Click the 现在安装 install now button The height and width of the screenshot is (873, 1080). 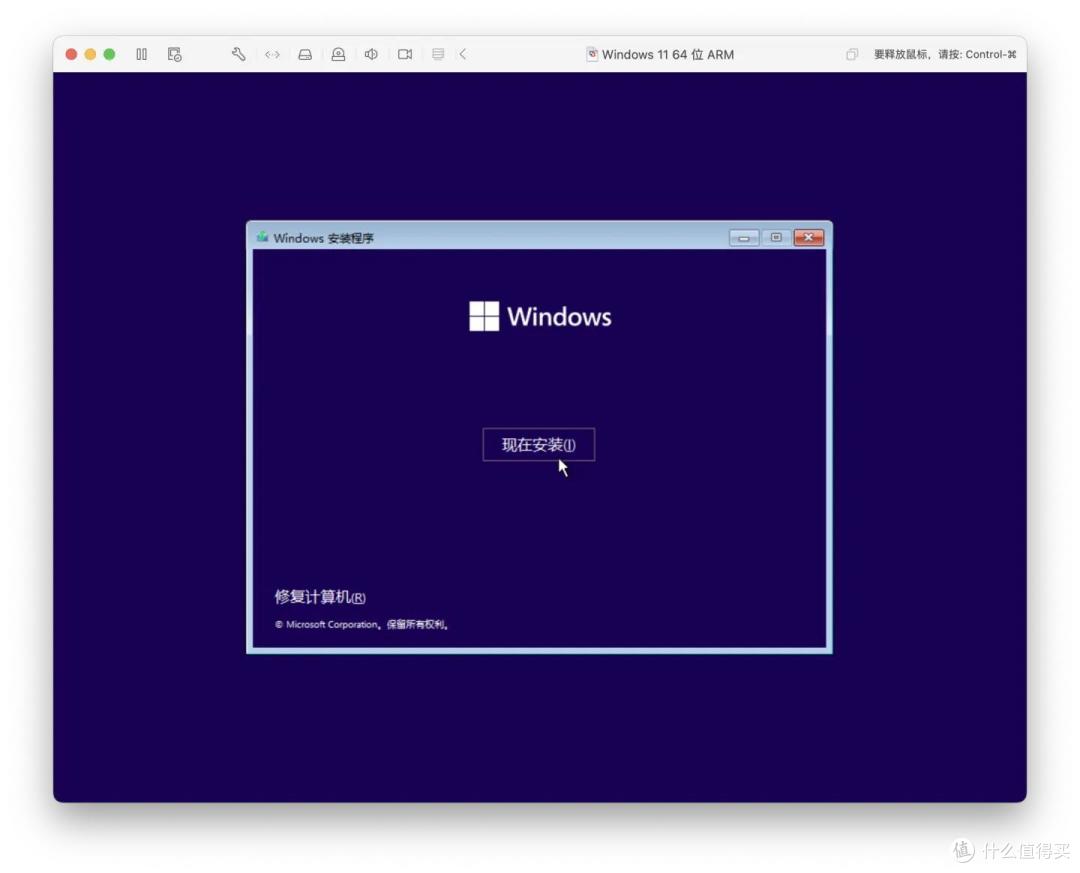coord(539,444)
